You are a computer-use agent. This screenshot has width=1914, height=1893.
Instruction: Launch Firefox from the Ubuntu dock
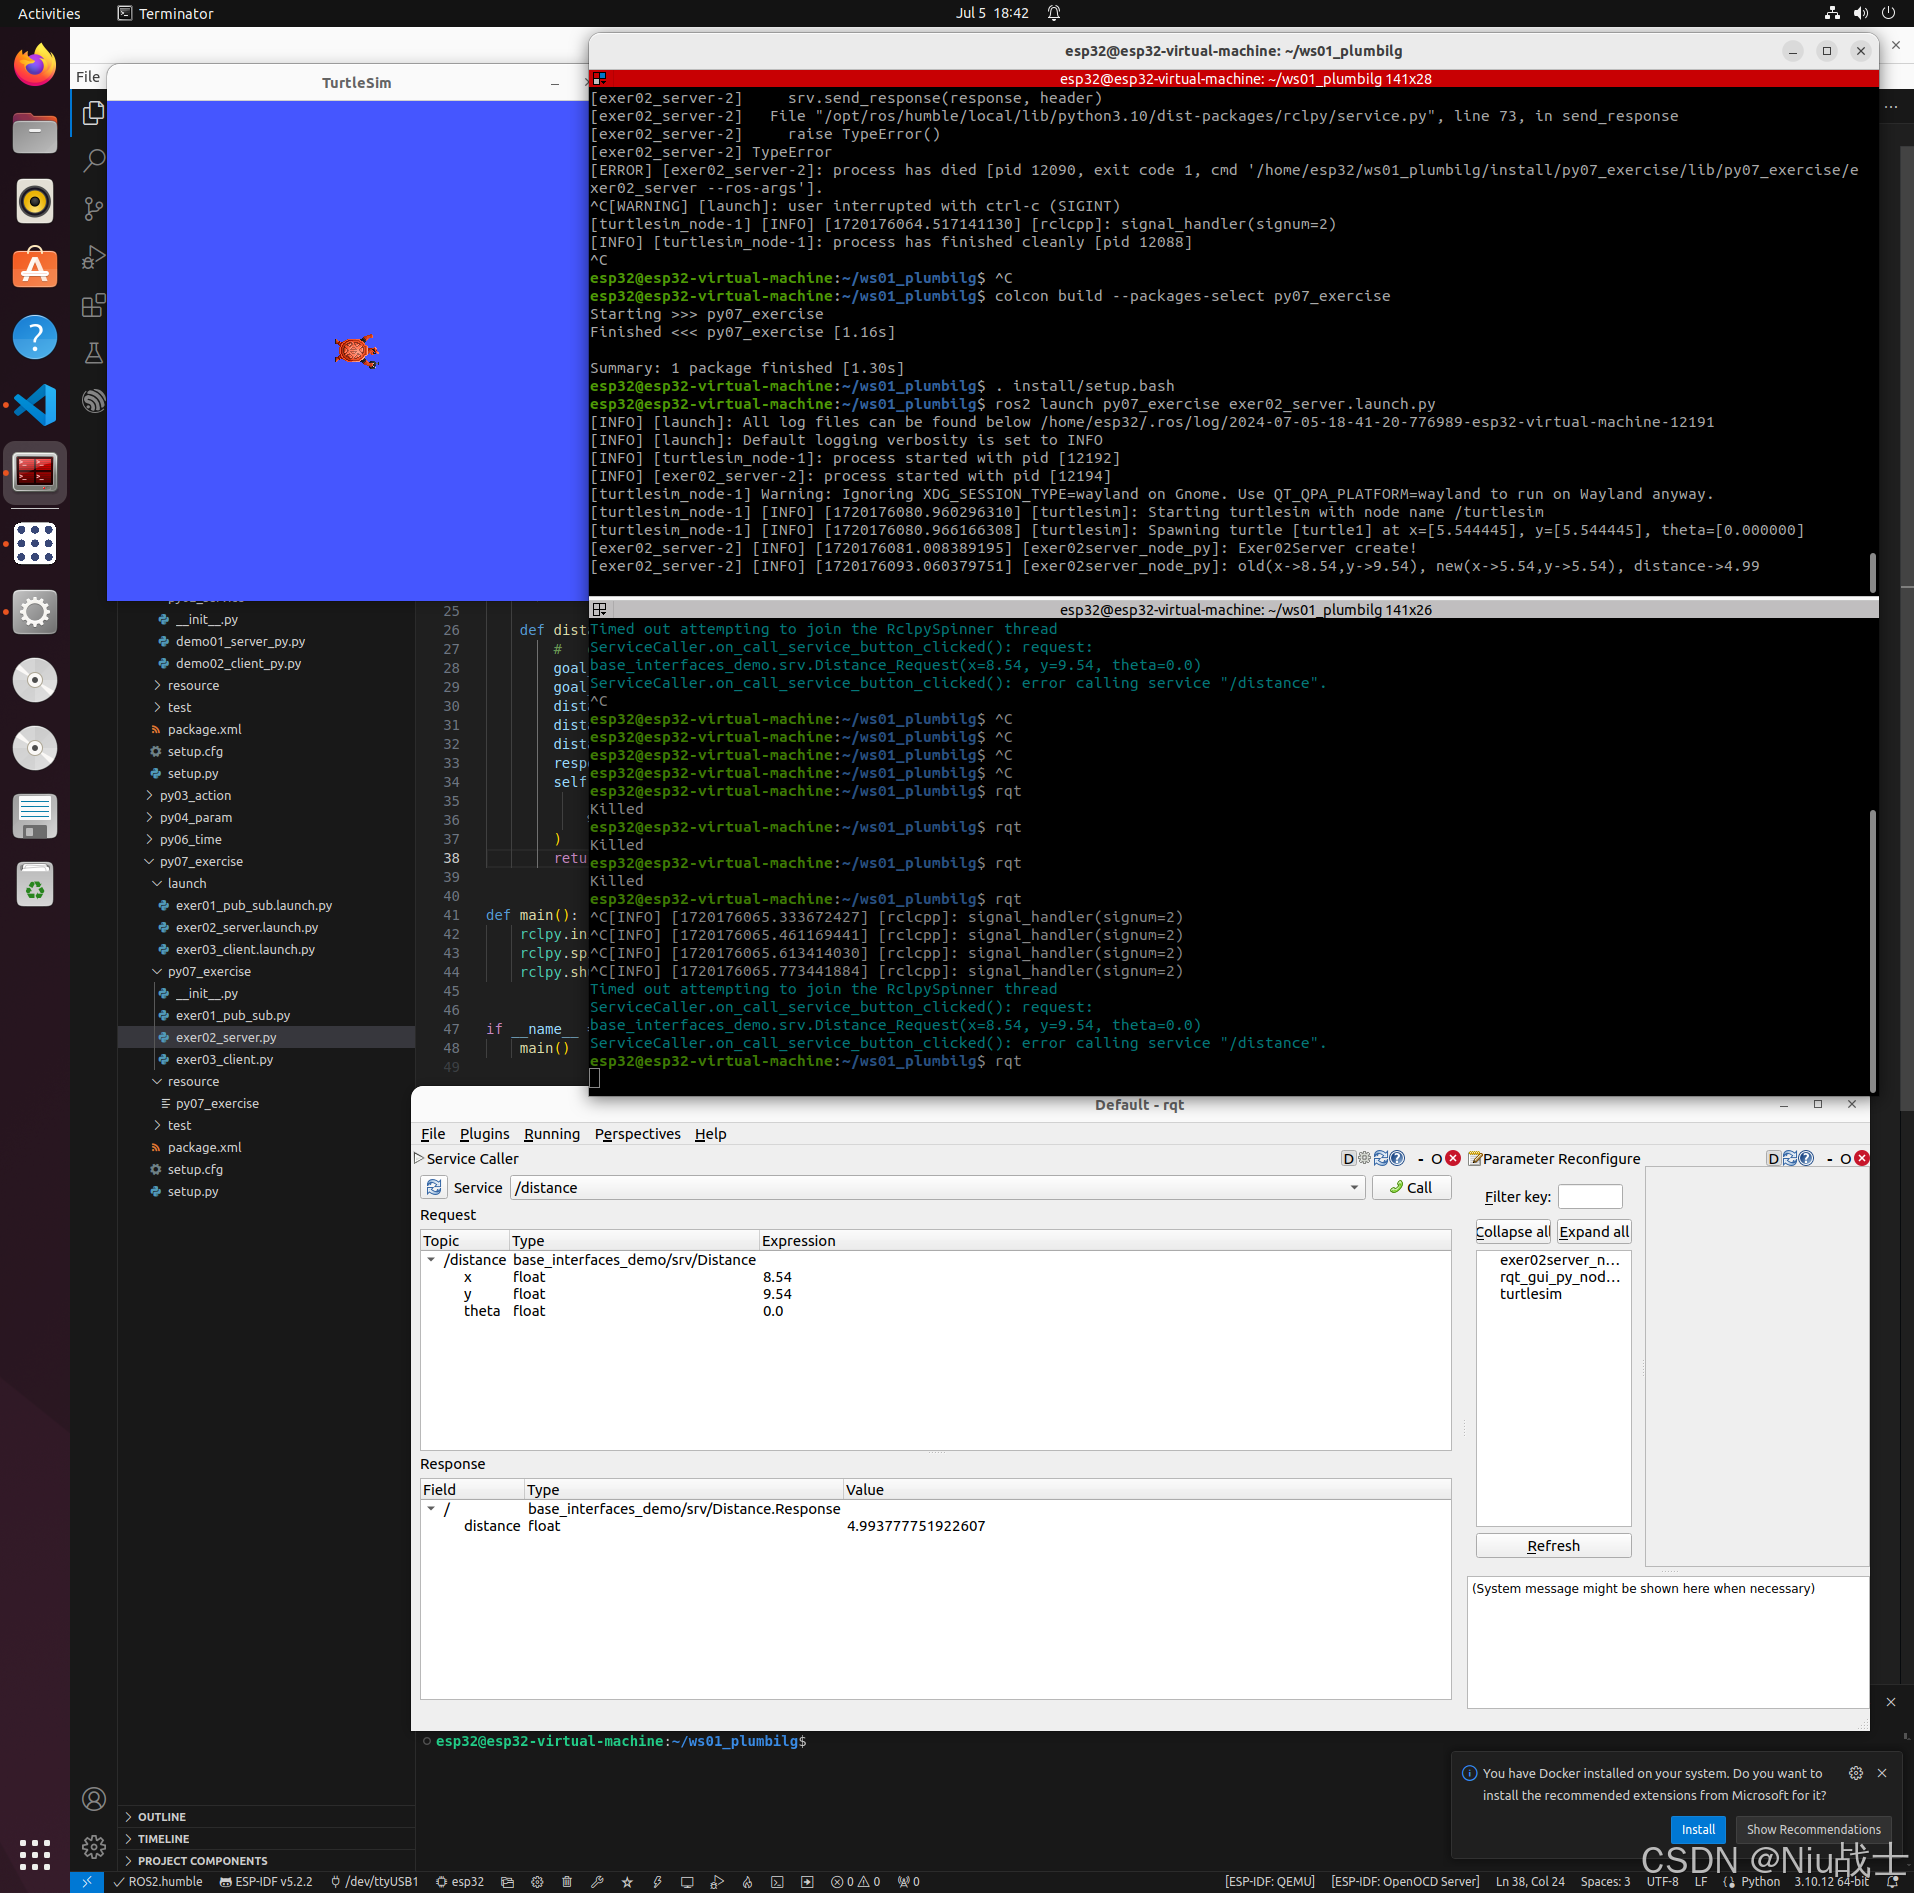point(35,66)
